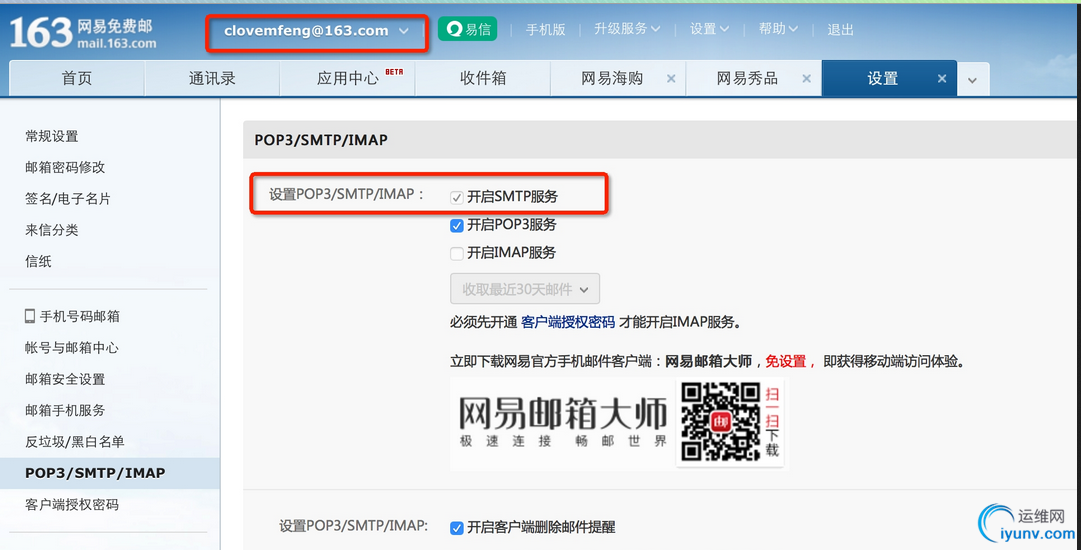Select 来信分类 in the sidebar
Screen dimensions: 1081x550
click(52, 230)
